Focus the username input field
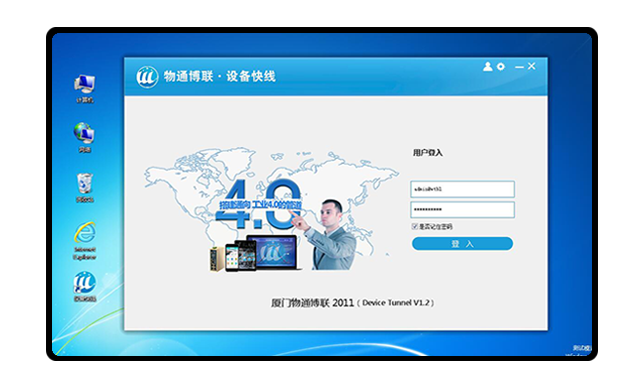The height and width of the screenshot is (388, 644). click(462, 189)
